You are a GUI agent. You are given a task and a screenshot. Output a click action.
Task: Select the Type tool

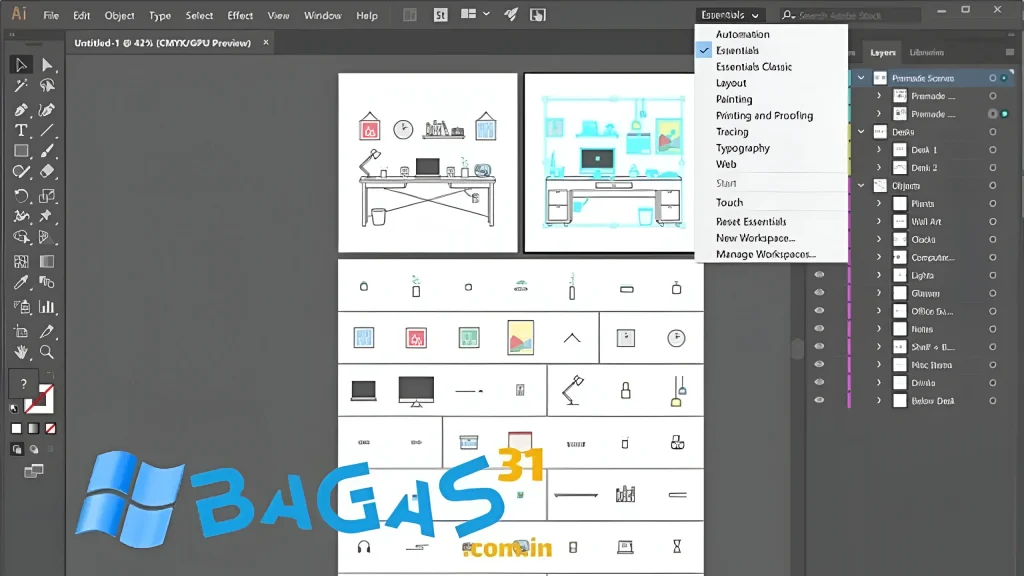coord(21,131)
